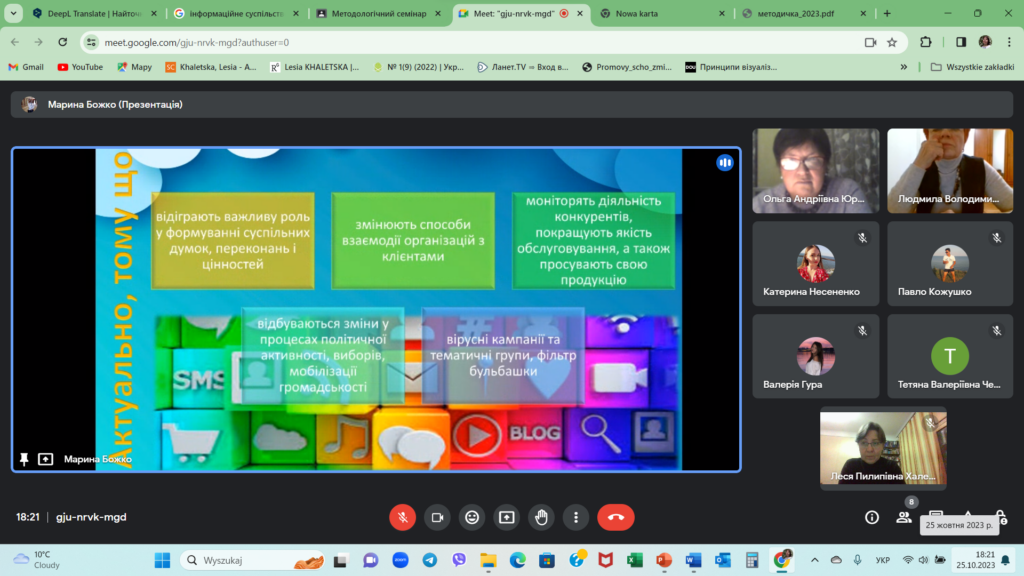Show the participants list panel
Viewport: 1024px width, 576px height.
(904, 517)
